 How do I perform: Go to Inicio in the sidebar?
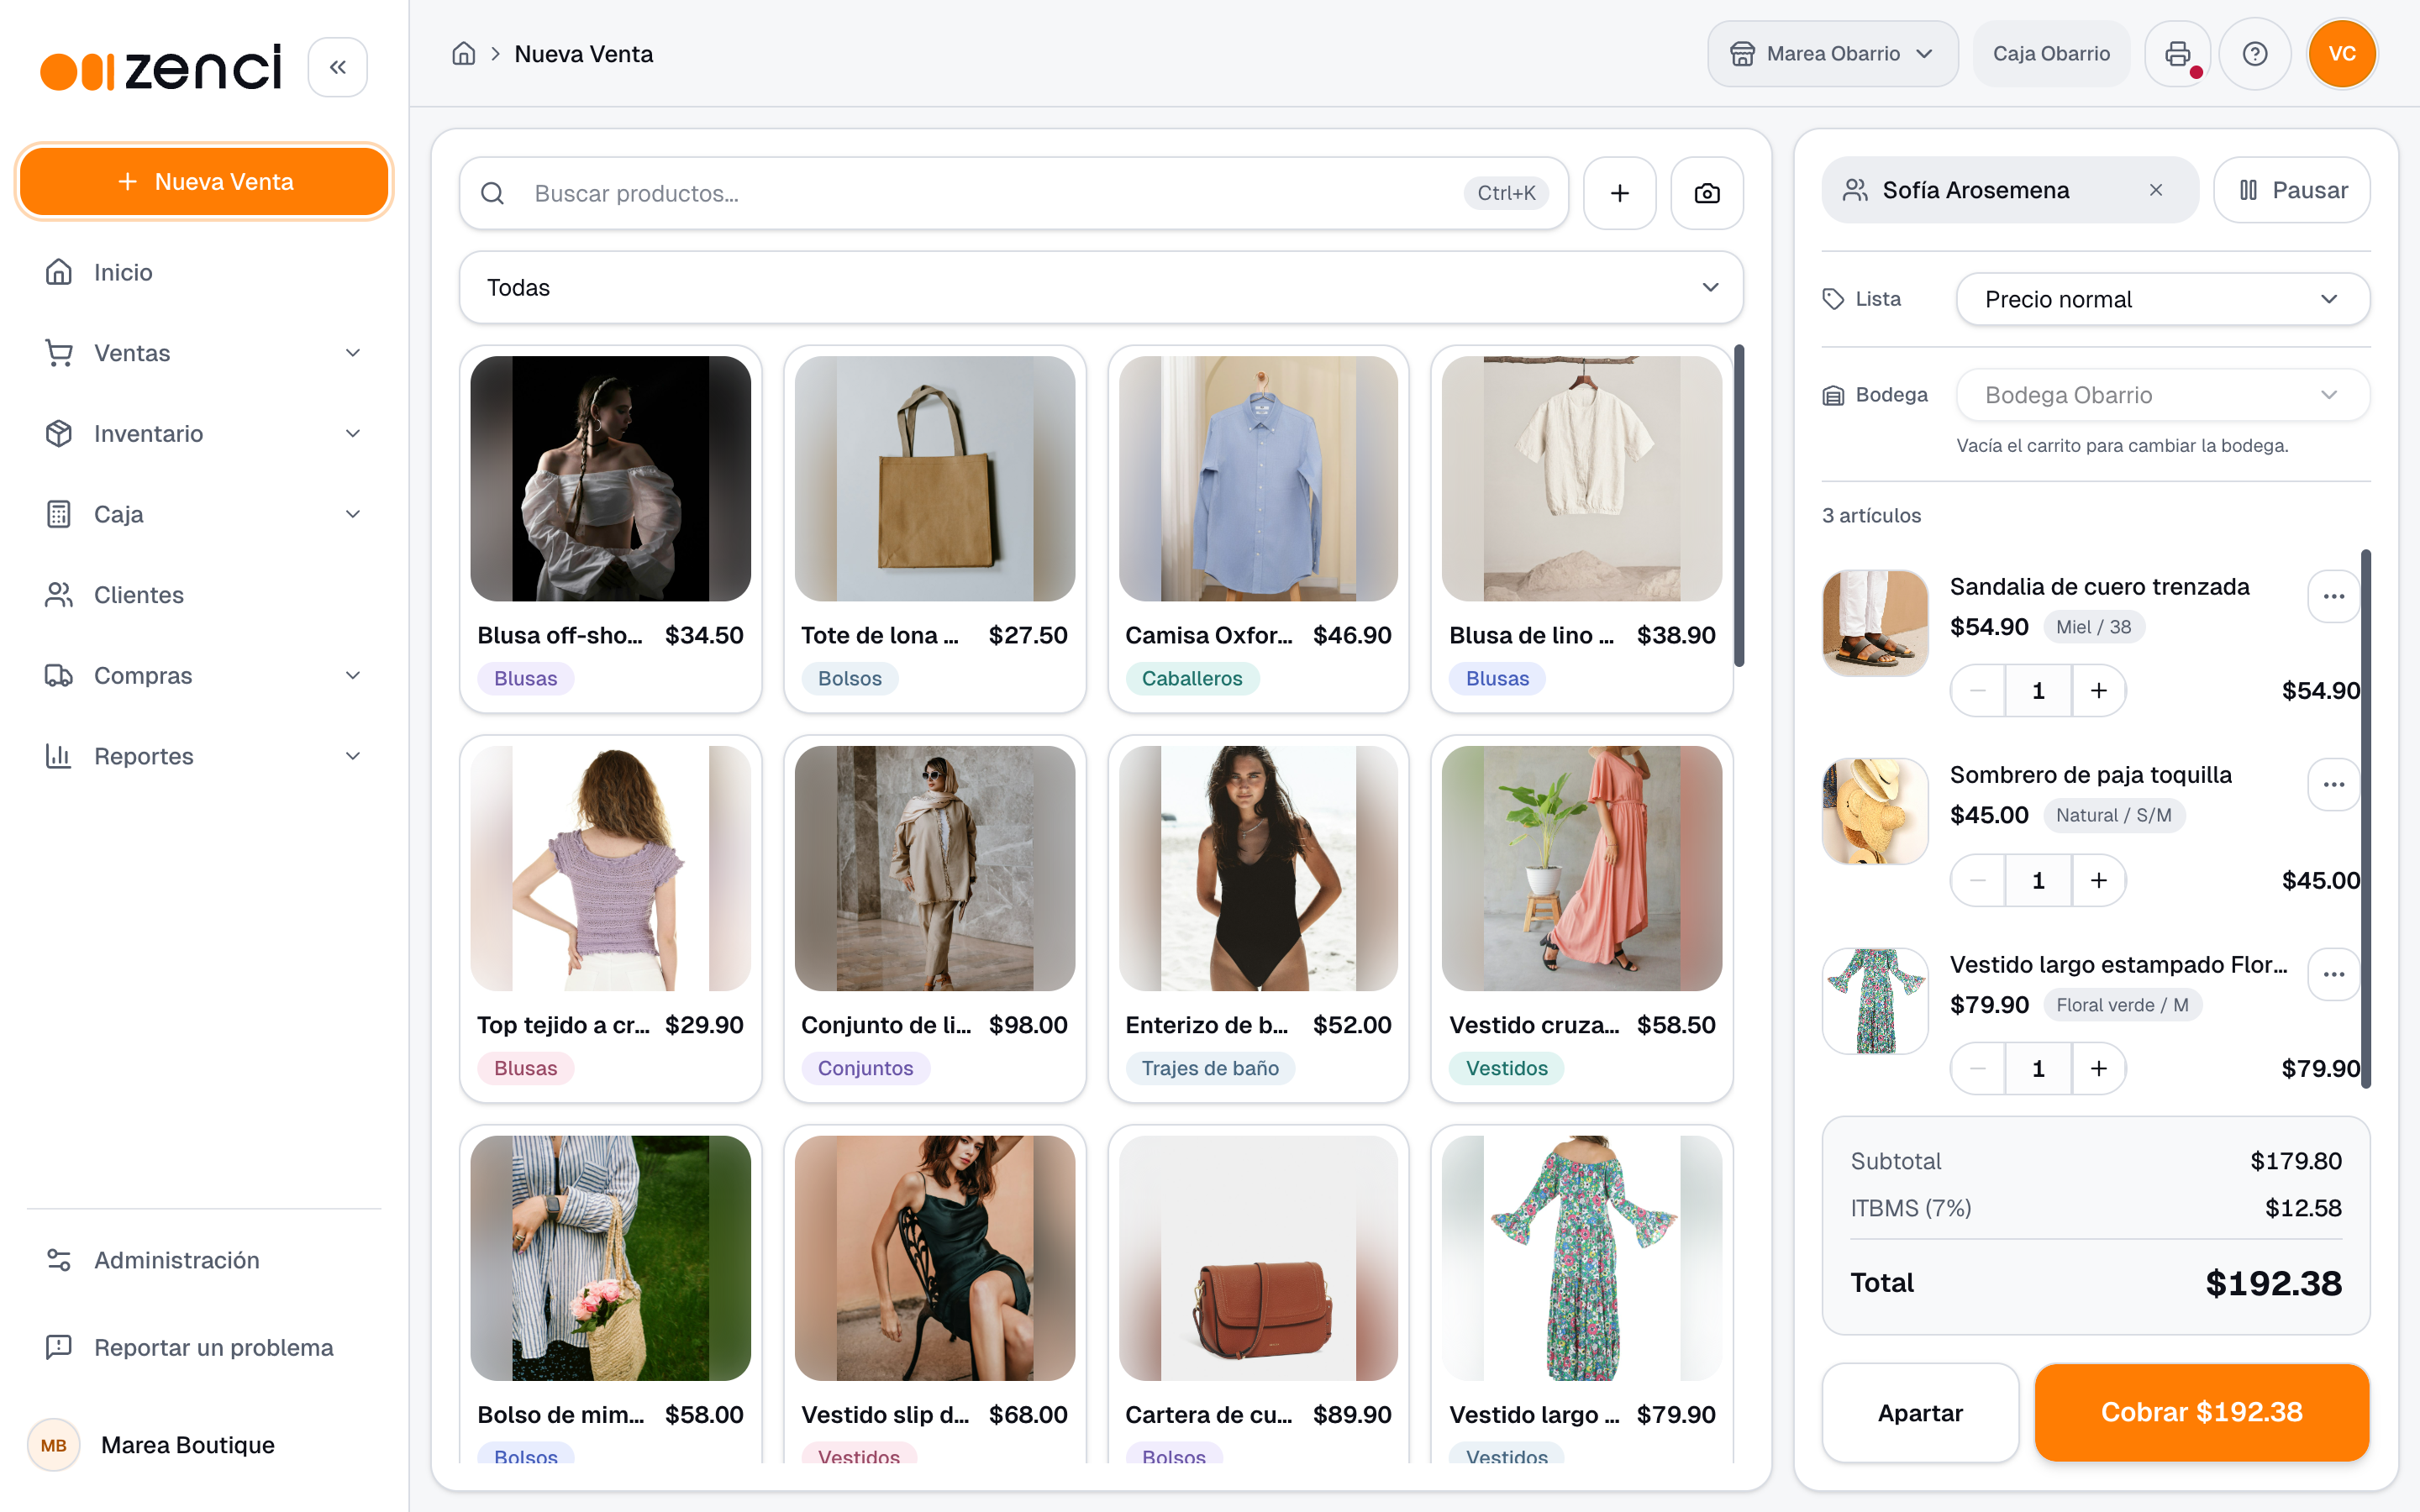tap(204, 272)
